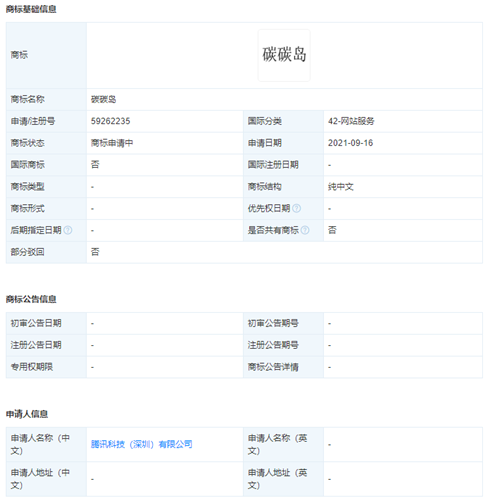This screenshot has width=487, height=500.
Task: Click the 商标公告信息 section heading
Action: coord(31,299)
